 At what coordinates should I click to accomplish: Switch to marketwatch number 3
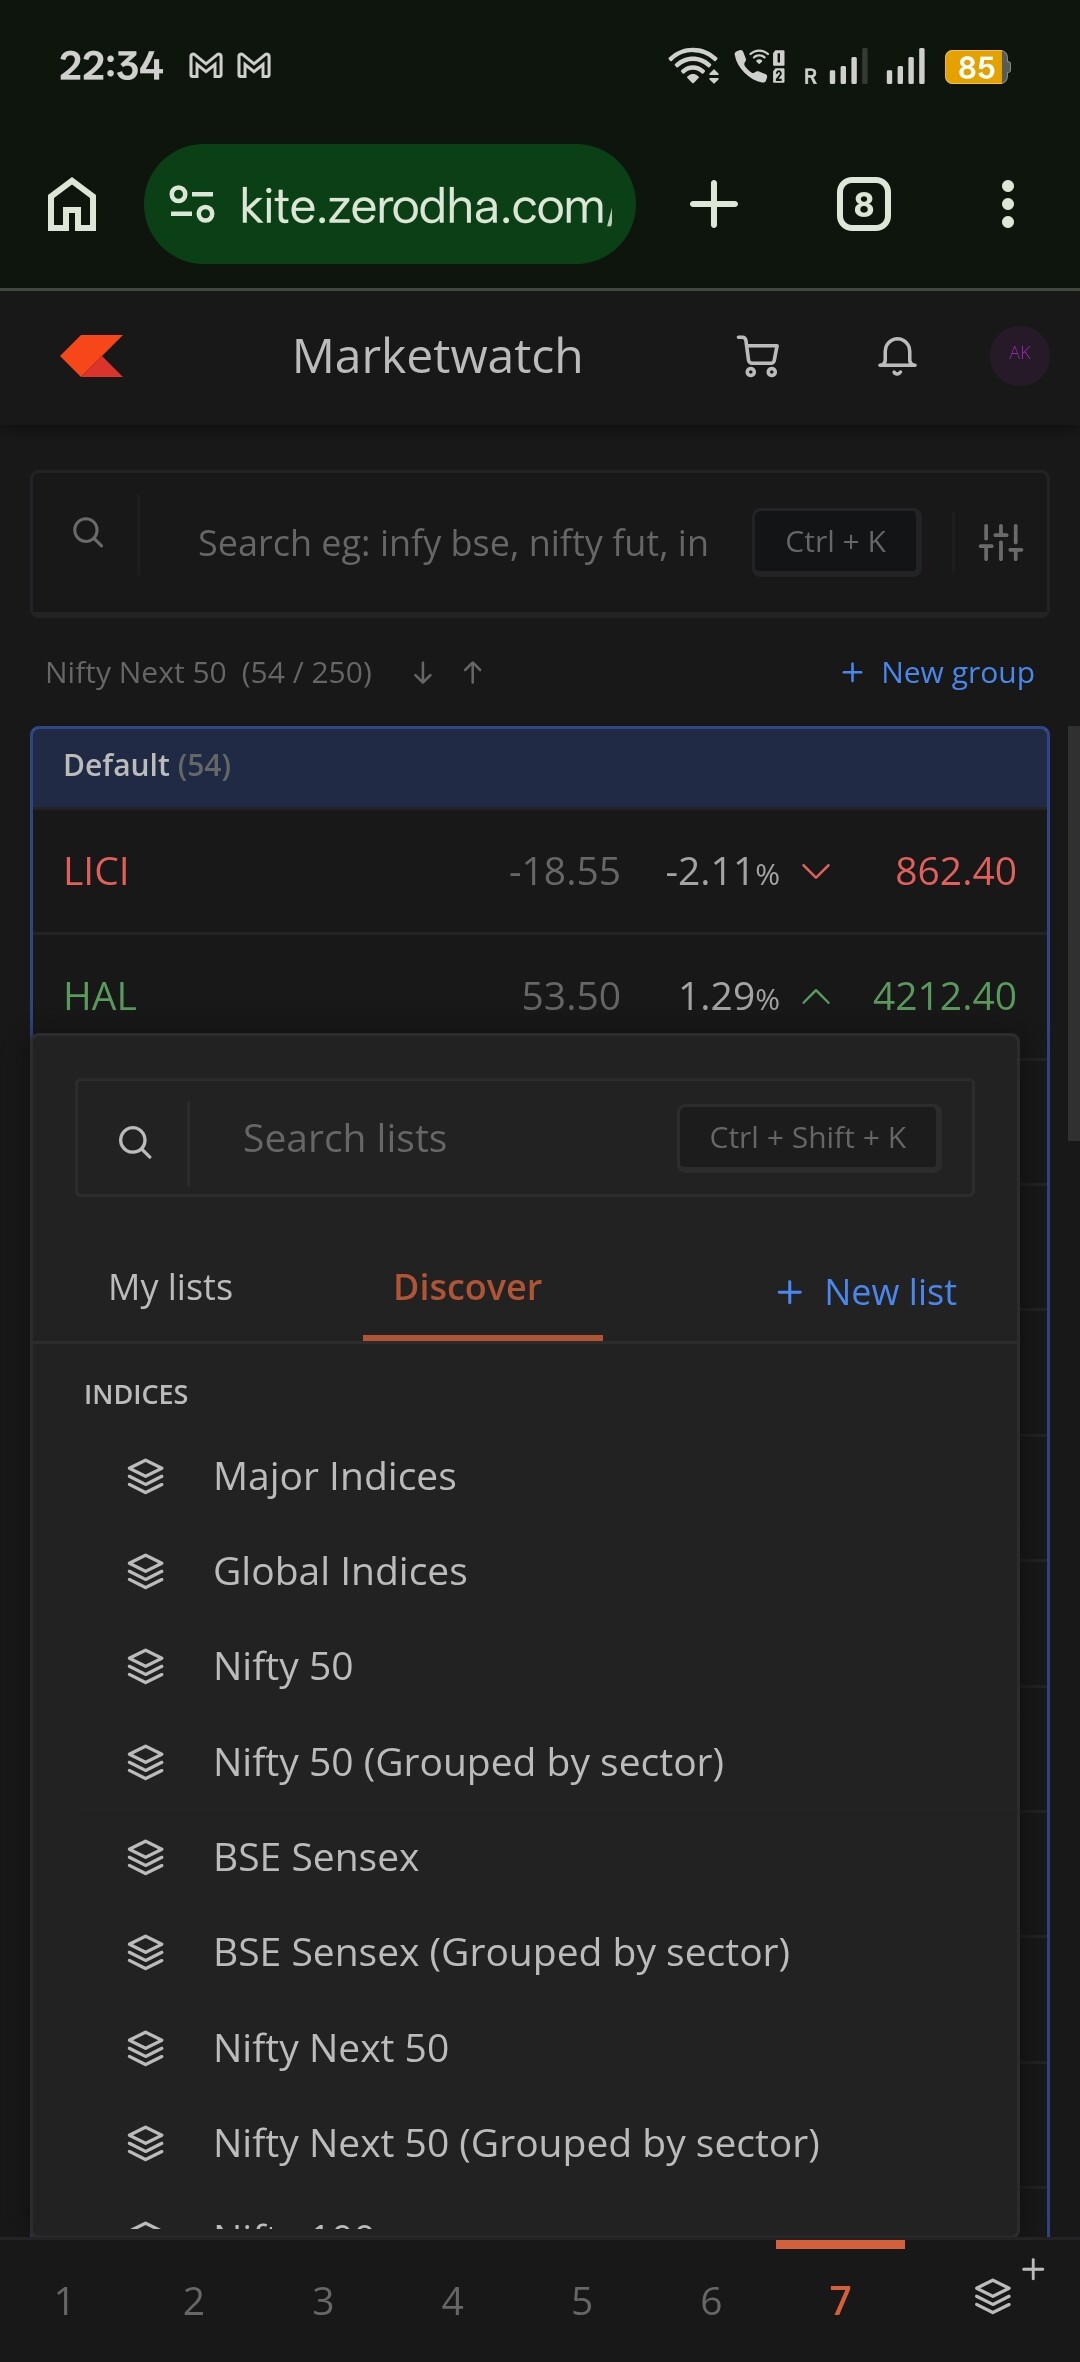pyautogui.click(x=322, y=2301)
